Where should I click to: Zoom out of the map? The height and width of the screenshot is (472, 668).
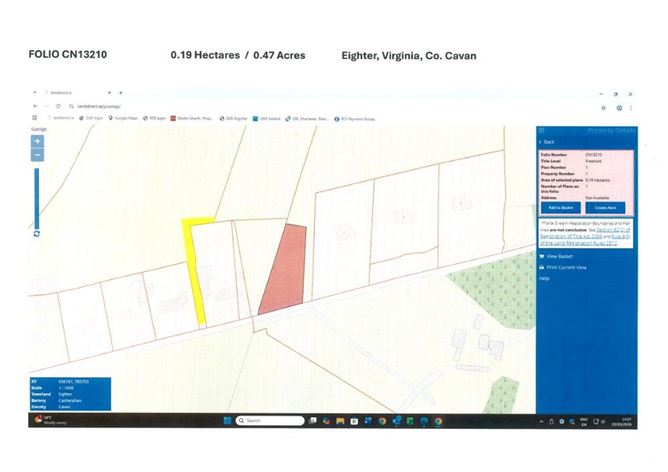[x=38, y=155]
